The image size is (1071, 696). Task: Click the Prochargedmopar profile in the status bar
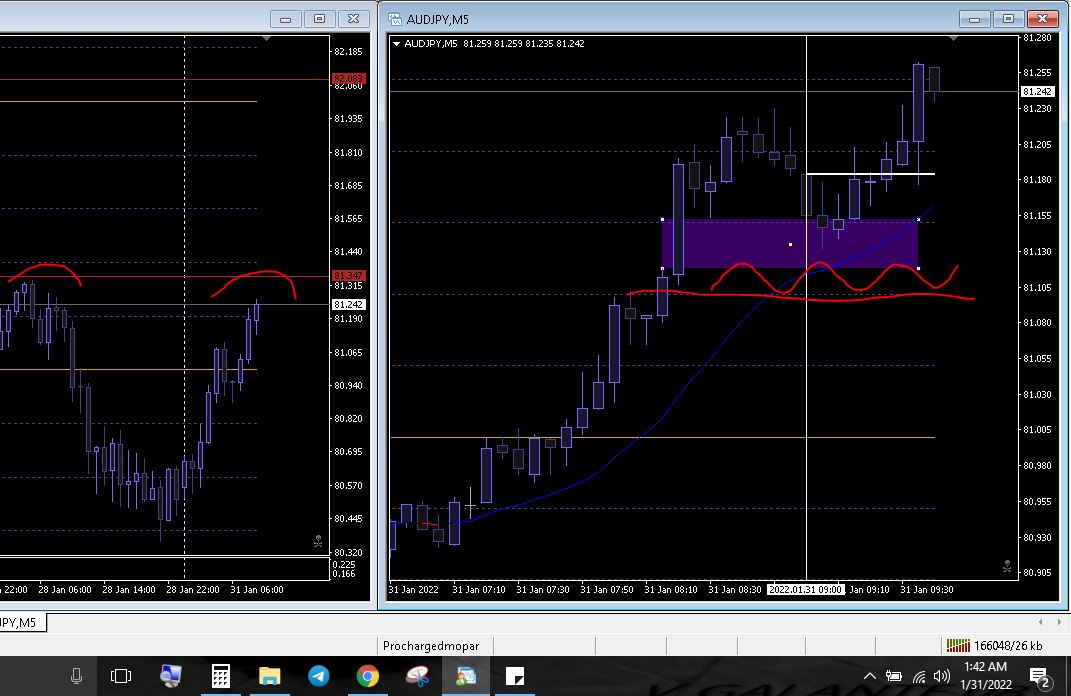coord(437,646)
